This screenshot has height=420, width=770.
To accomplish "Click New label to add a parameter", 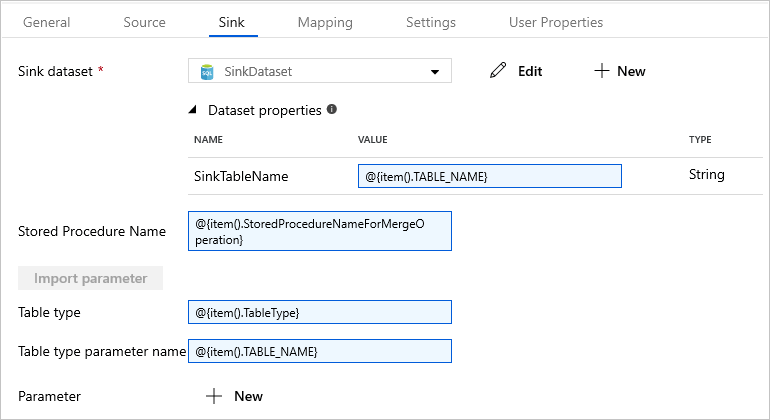I will pos(248,396).
